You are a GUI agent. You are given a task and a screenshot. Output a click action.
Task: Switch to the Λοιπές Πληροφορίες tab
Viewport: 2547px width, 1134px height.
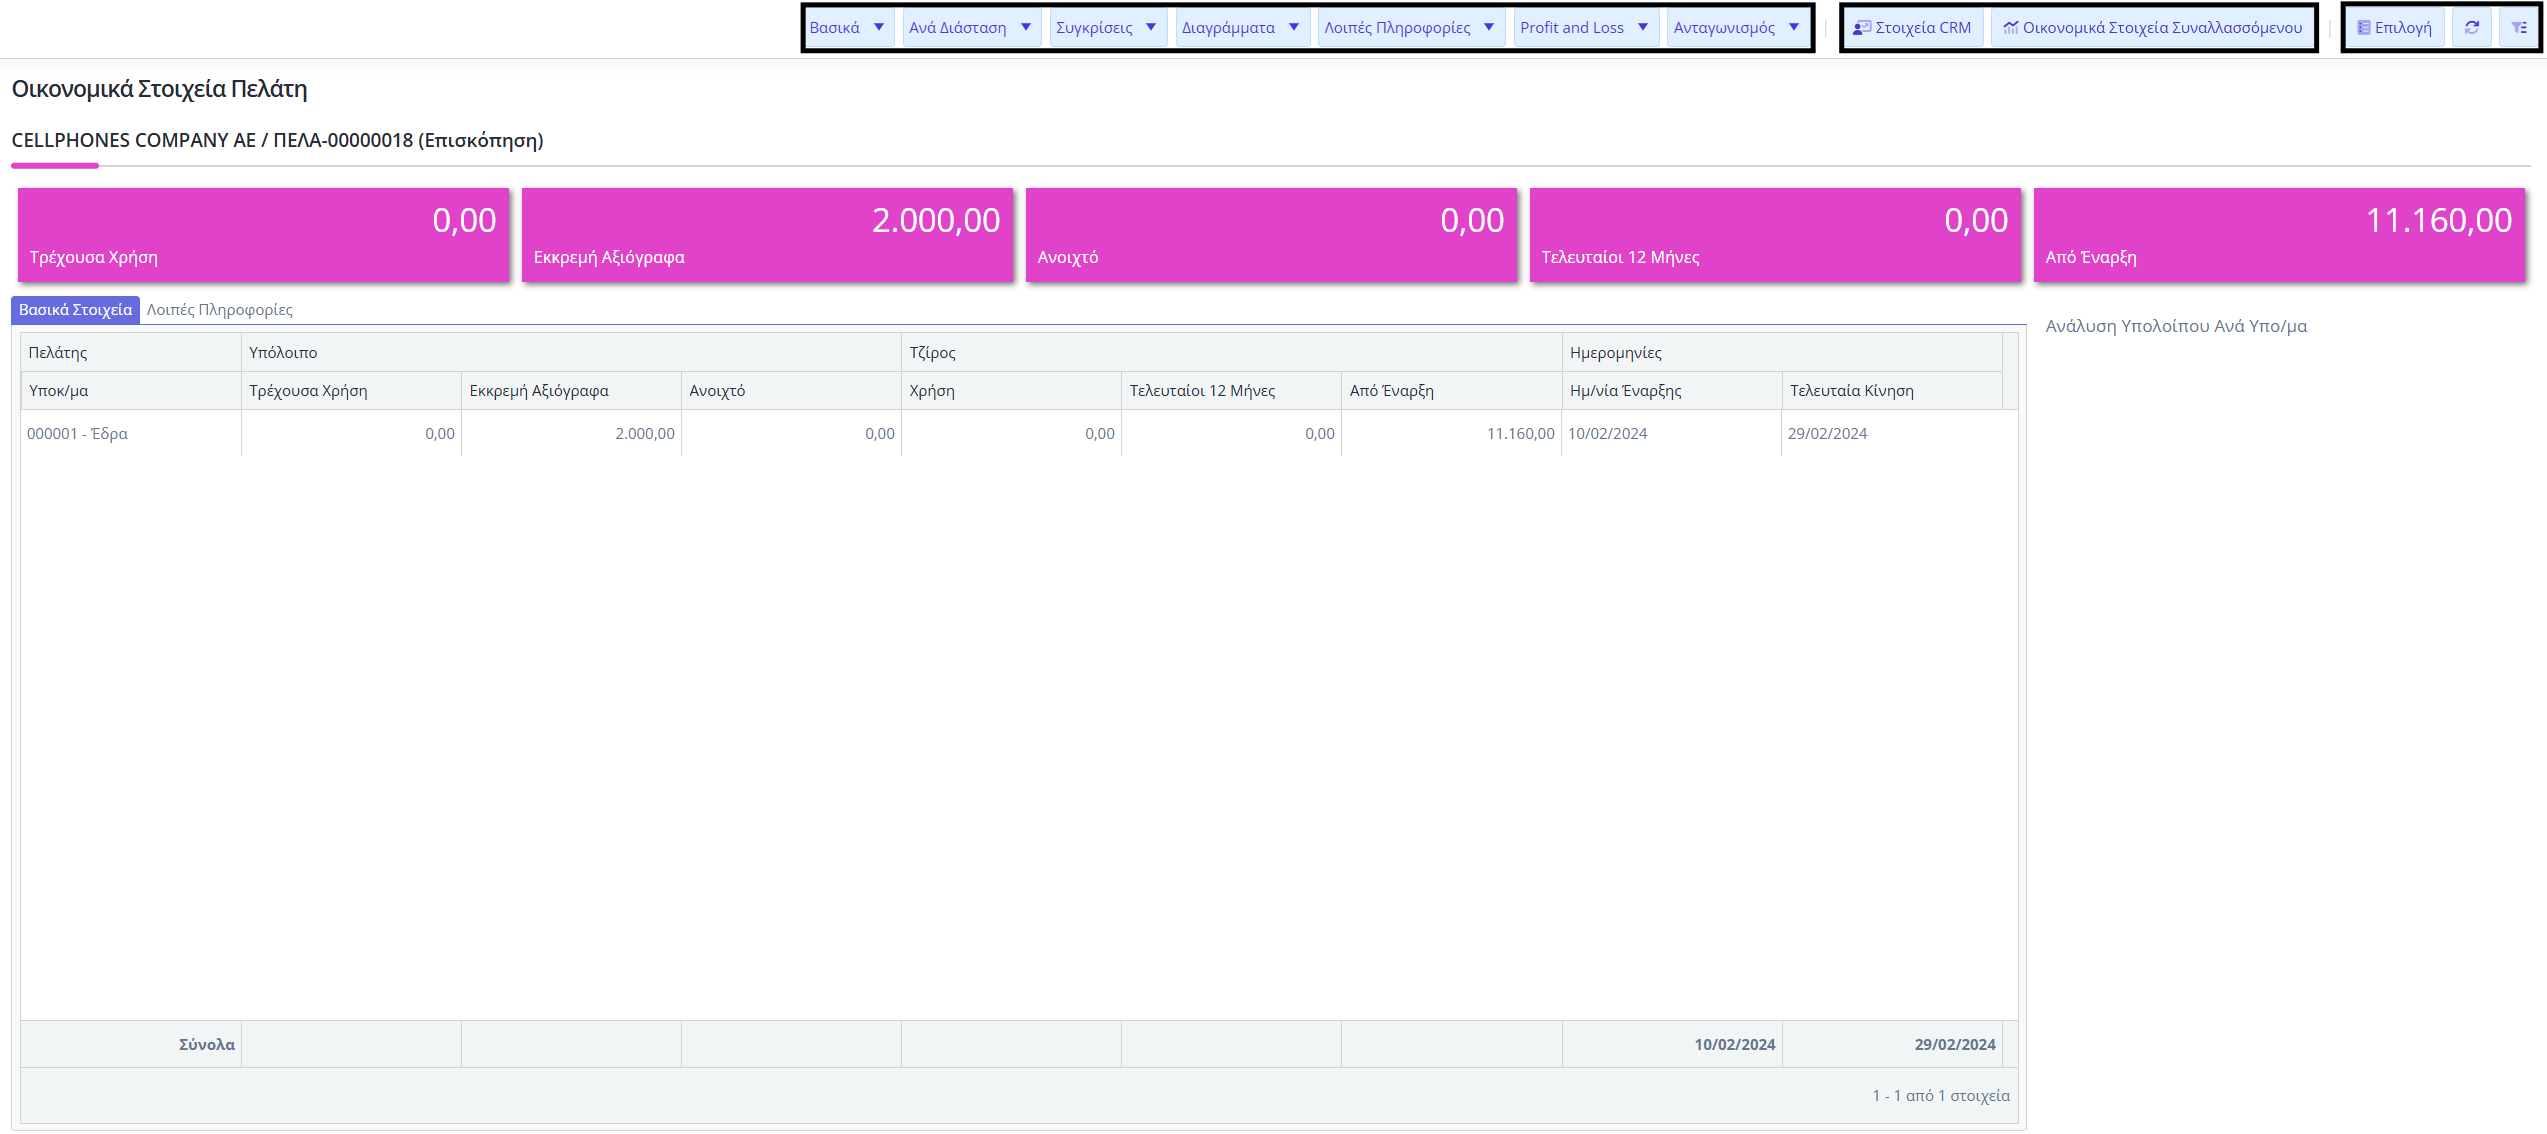coord(220,310)
